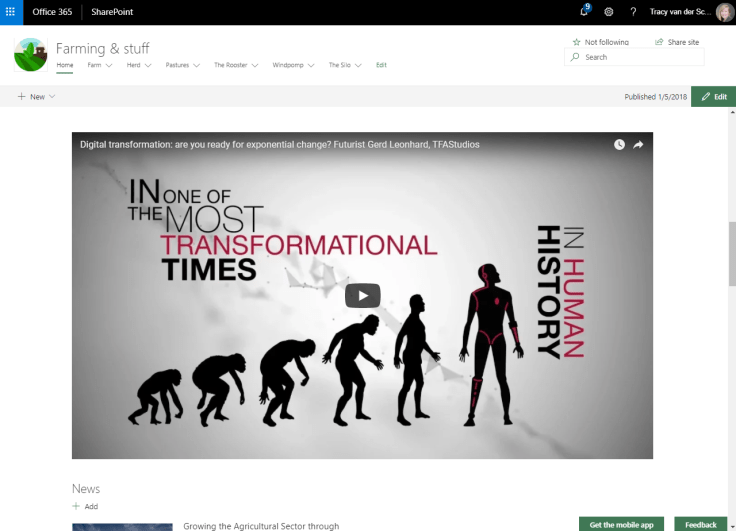This screenshot has width=736, height=531.
Task: Open Tracy's profile picture menu
Action: tap(723, 12)
